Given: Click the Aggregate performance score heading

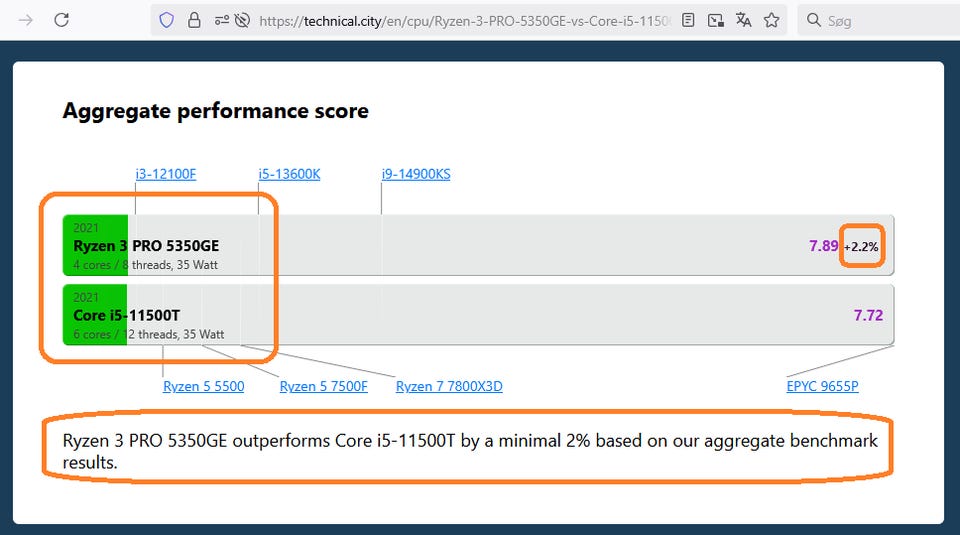Looking at the screenshot, I should (216, 111).
